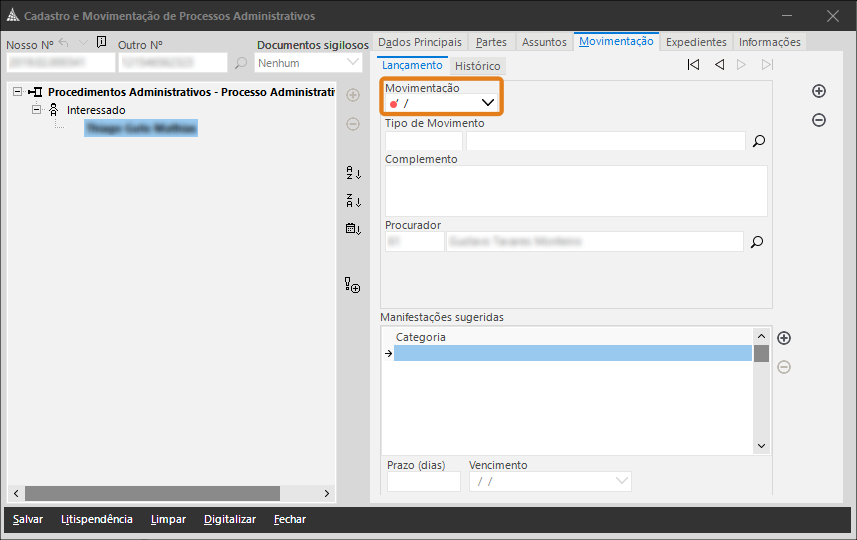Sort tree descending with Z-A icon
This screenshot has height=540, width=857.
(352, 200)
